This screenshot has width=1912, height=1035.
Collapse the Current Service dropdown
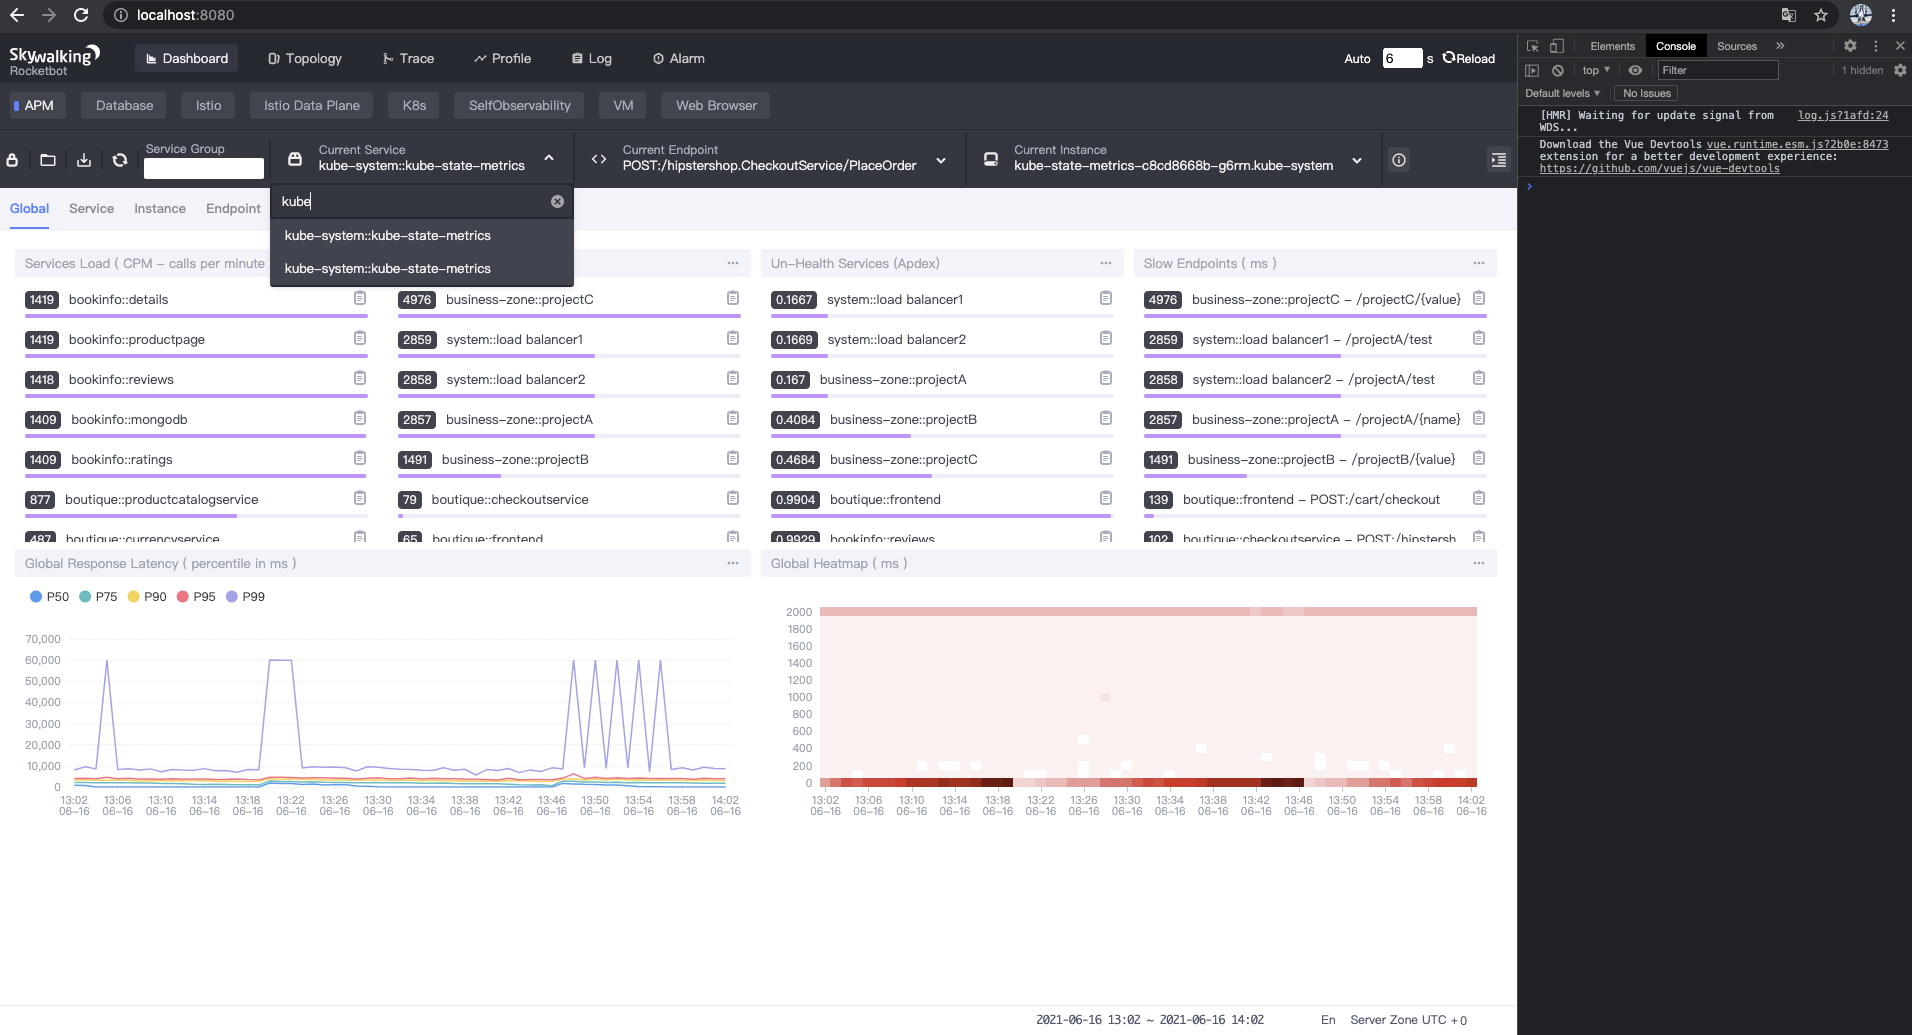[549, 158]
